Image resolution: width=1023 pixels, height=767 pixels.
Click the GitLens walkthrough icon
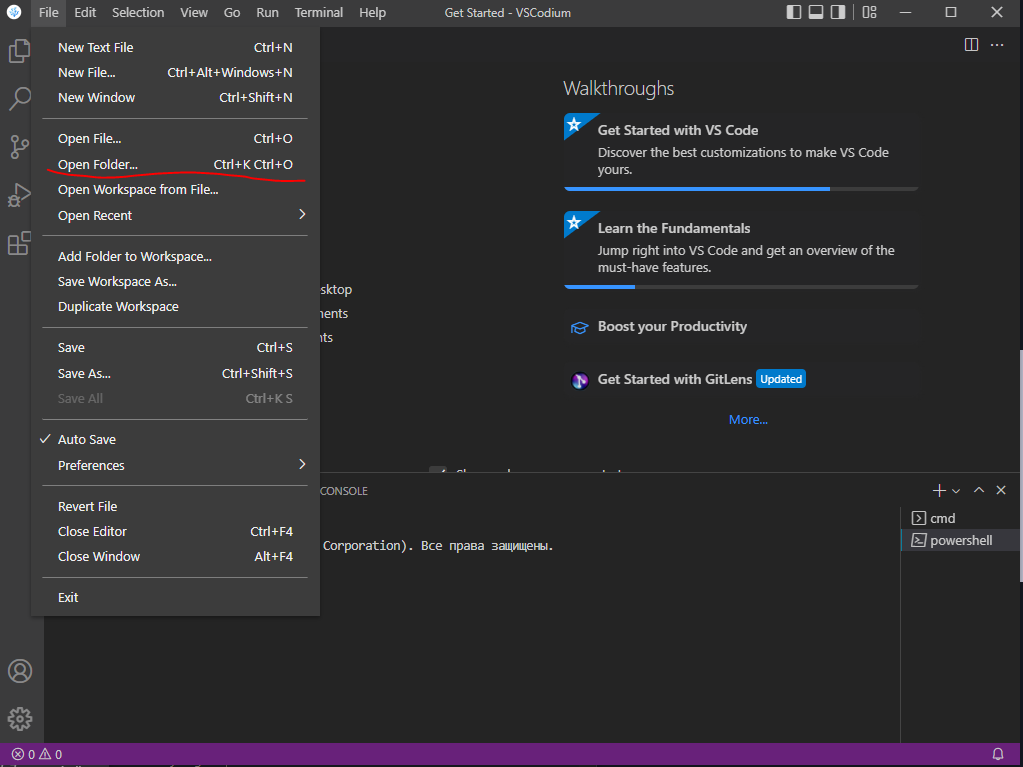coord(579,380)
